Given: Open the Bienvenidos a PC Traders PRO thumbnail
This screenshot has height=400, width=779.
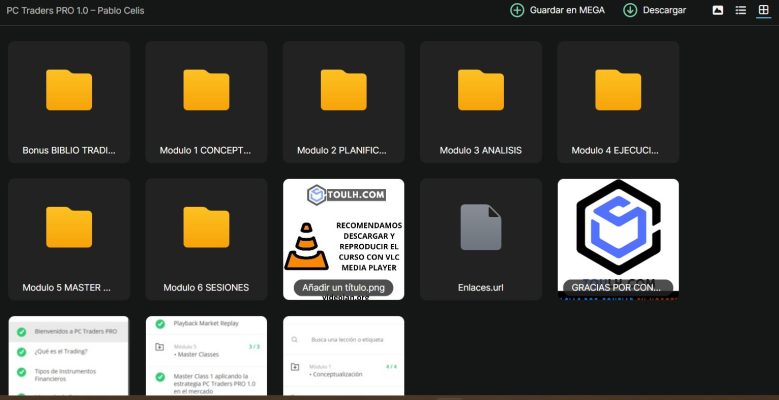Looking at the screenshot, I should click(69, 355).
